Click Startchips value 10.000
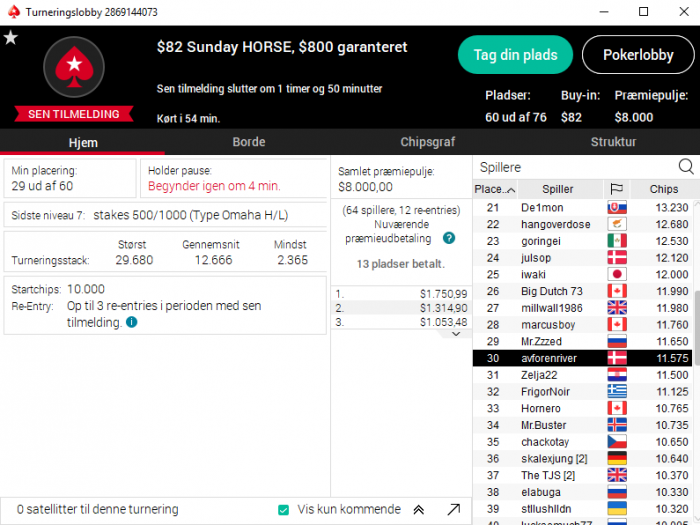 point(86,289)
